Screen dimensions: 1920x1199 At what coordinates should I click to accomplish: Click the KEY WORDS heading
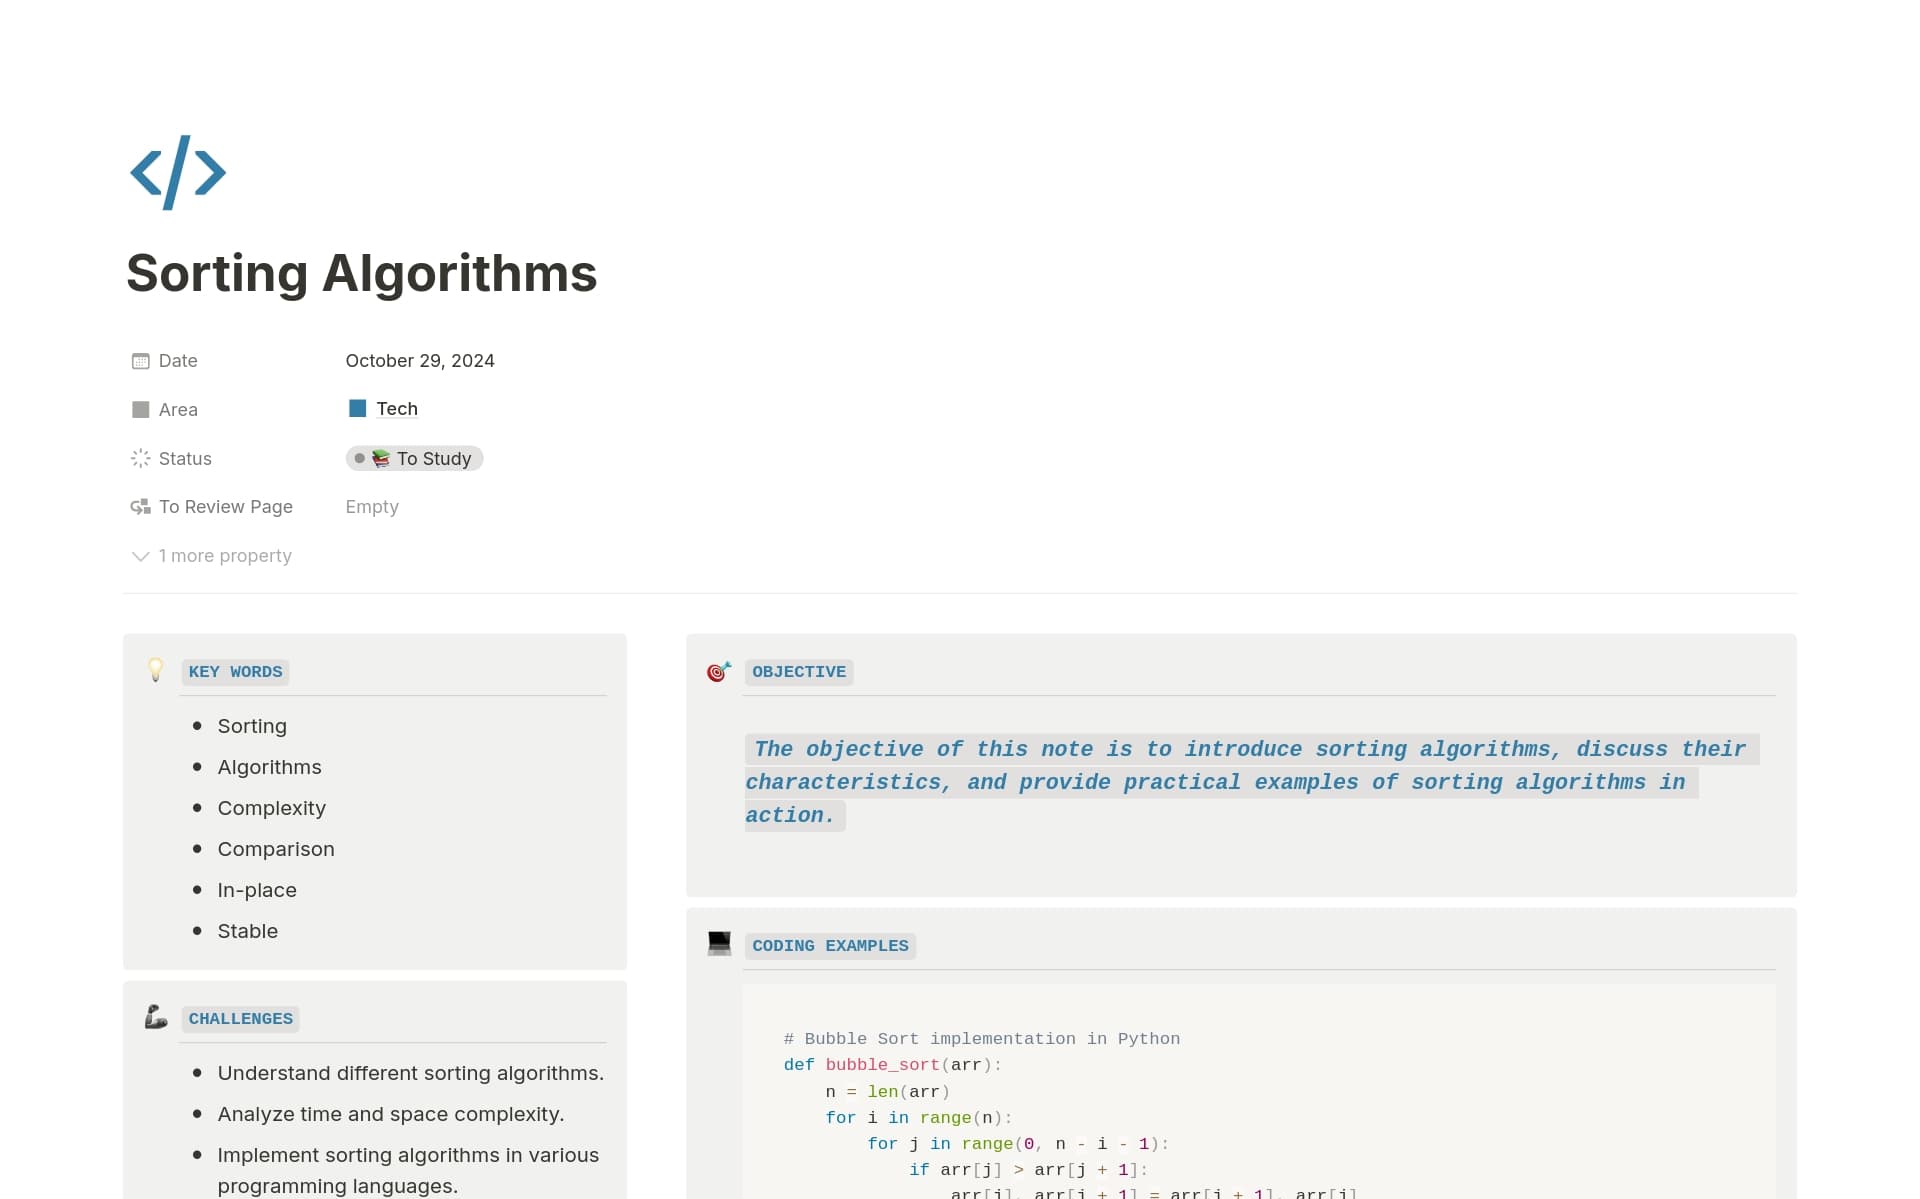(235, 672)
